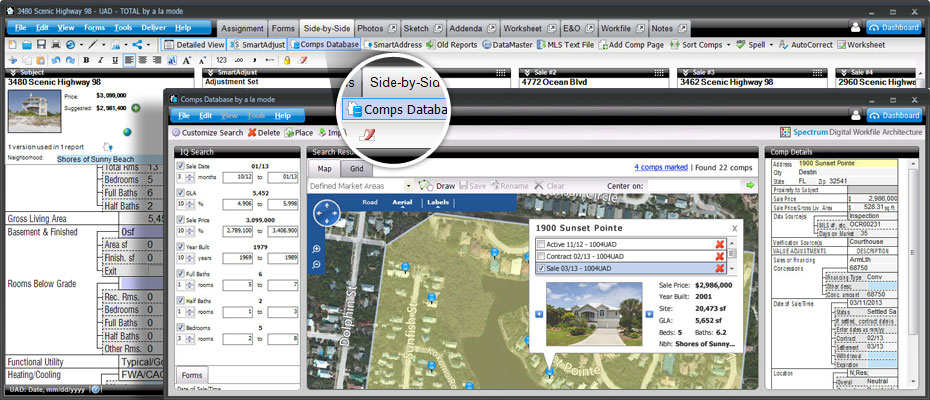Toggle the Year Built search checkbox

pyautogui.click(x=181, y=246)
